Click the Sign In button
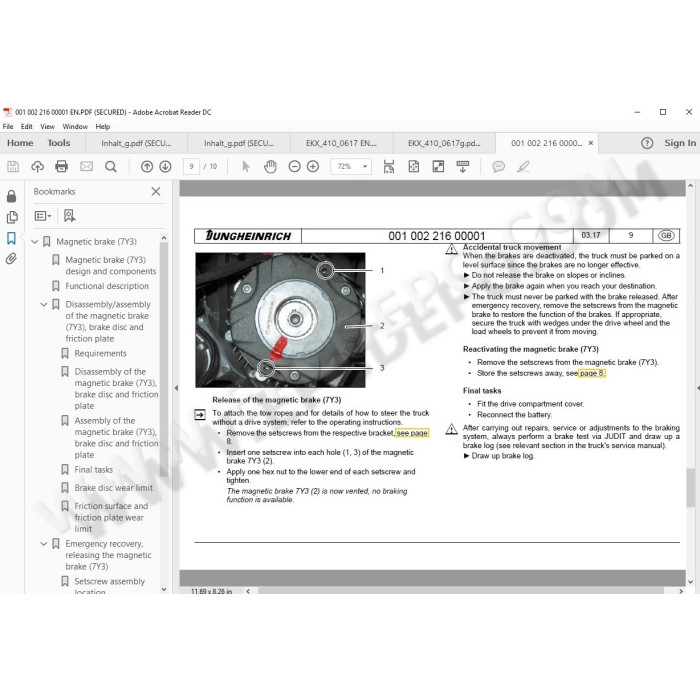700x700 pixels. click(x=680, y=143)
